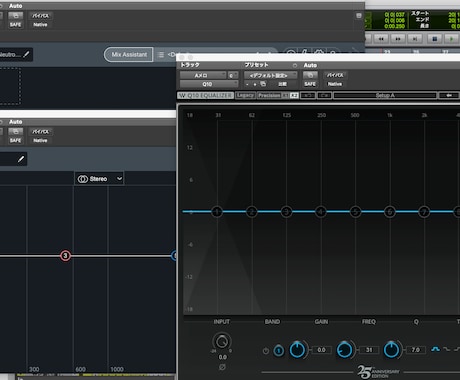460x380 pixels.
Task: Switch Q10 to Legacy mode
Action: 246,95
